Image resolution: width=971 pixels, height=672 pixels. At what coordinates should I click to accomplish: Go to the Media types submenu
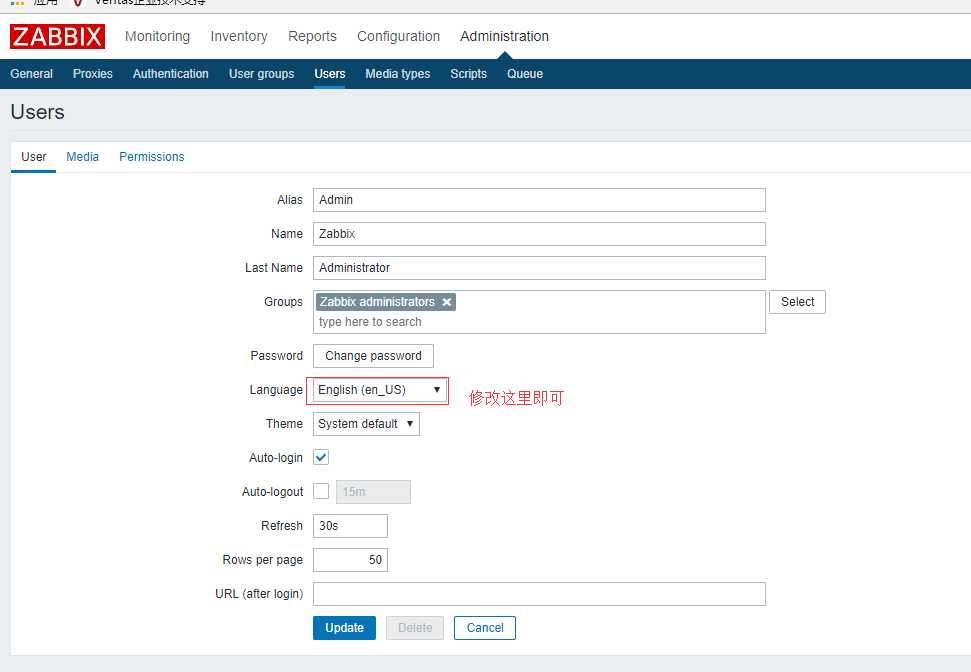click(398, 74)
